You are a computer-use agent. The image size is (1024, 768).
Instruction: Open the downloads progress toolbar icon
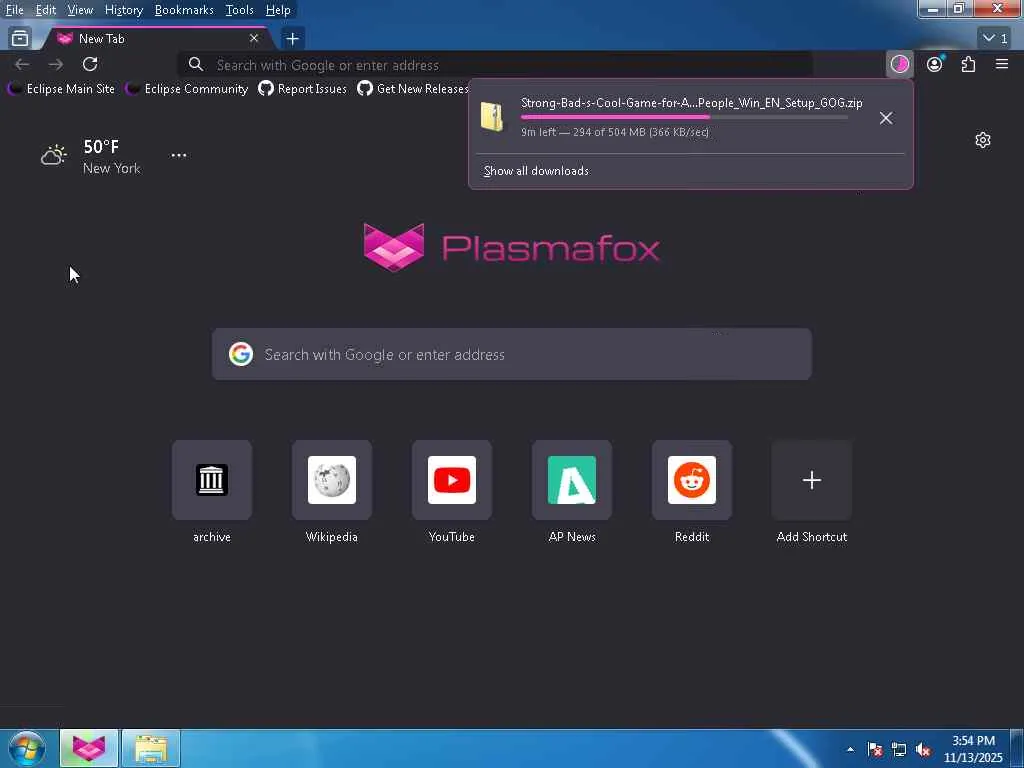point(900,64)
